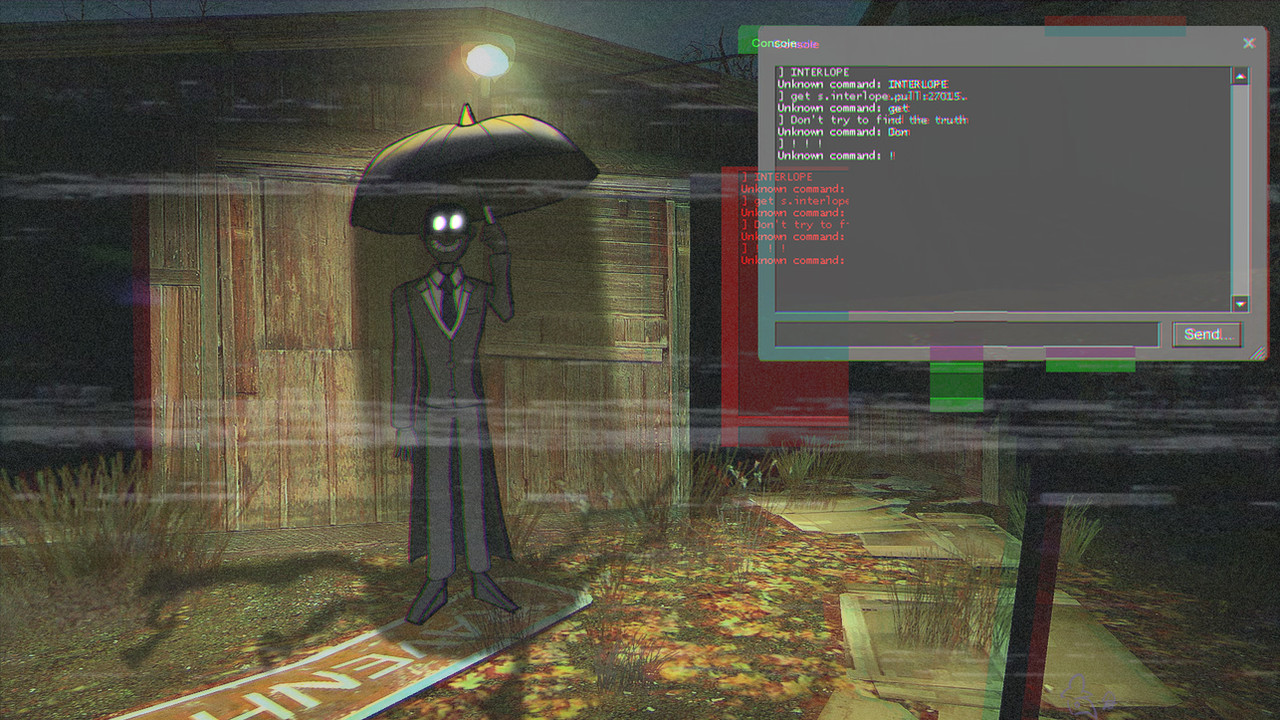Select 'Unknown command: get' line

[843, 109]
